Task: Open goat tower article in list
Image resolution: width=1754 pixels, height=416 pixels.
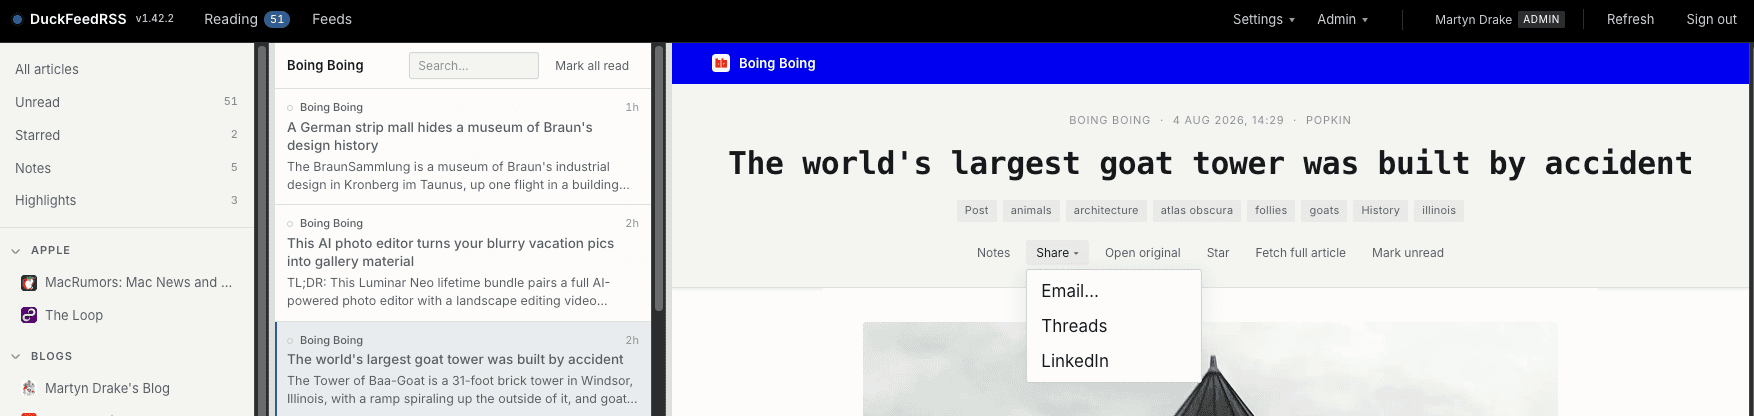Action: coord(463,369)
